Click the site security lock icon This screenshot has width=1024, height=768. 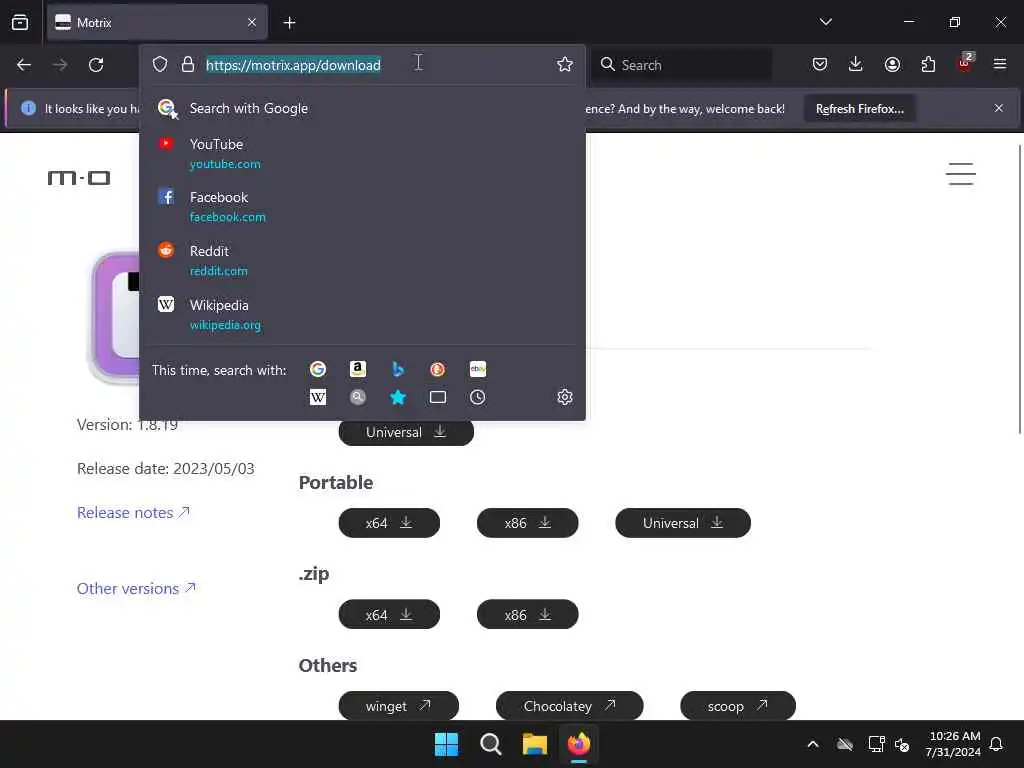tap(188, 64)
